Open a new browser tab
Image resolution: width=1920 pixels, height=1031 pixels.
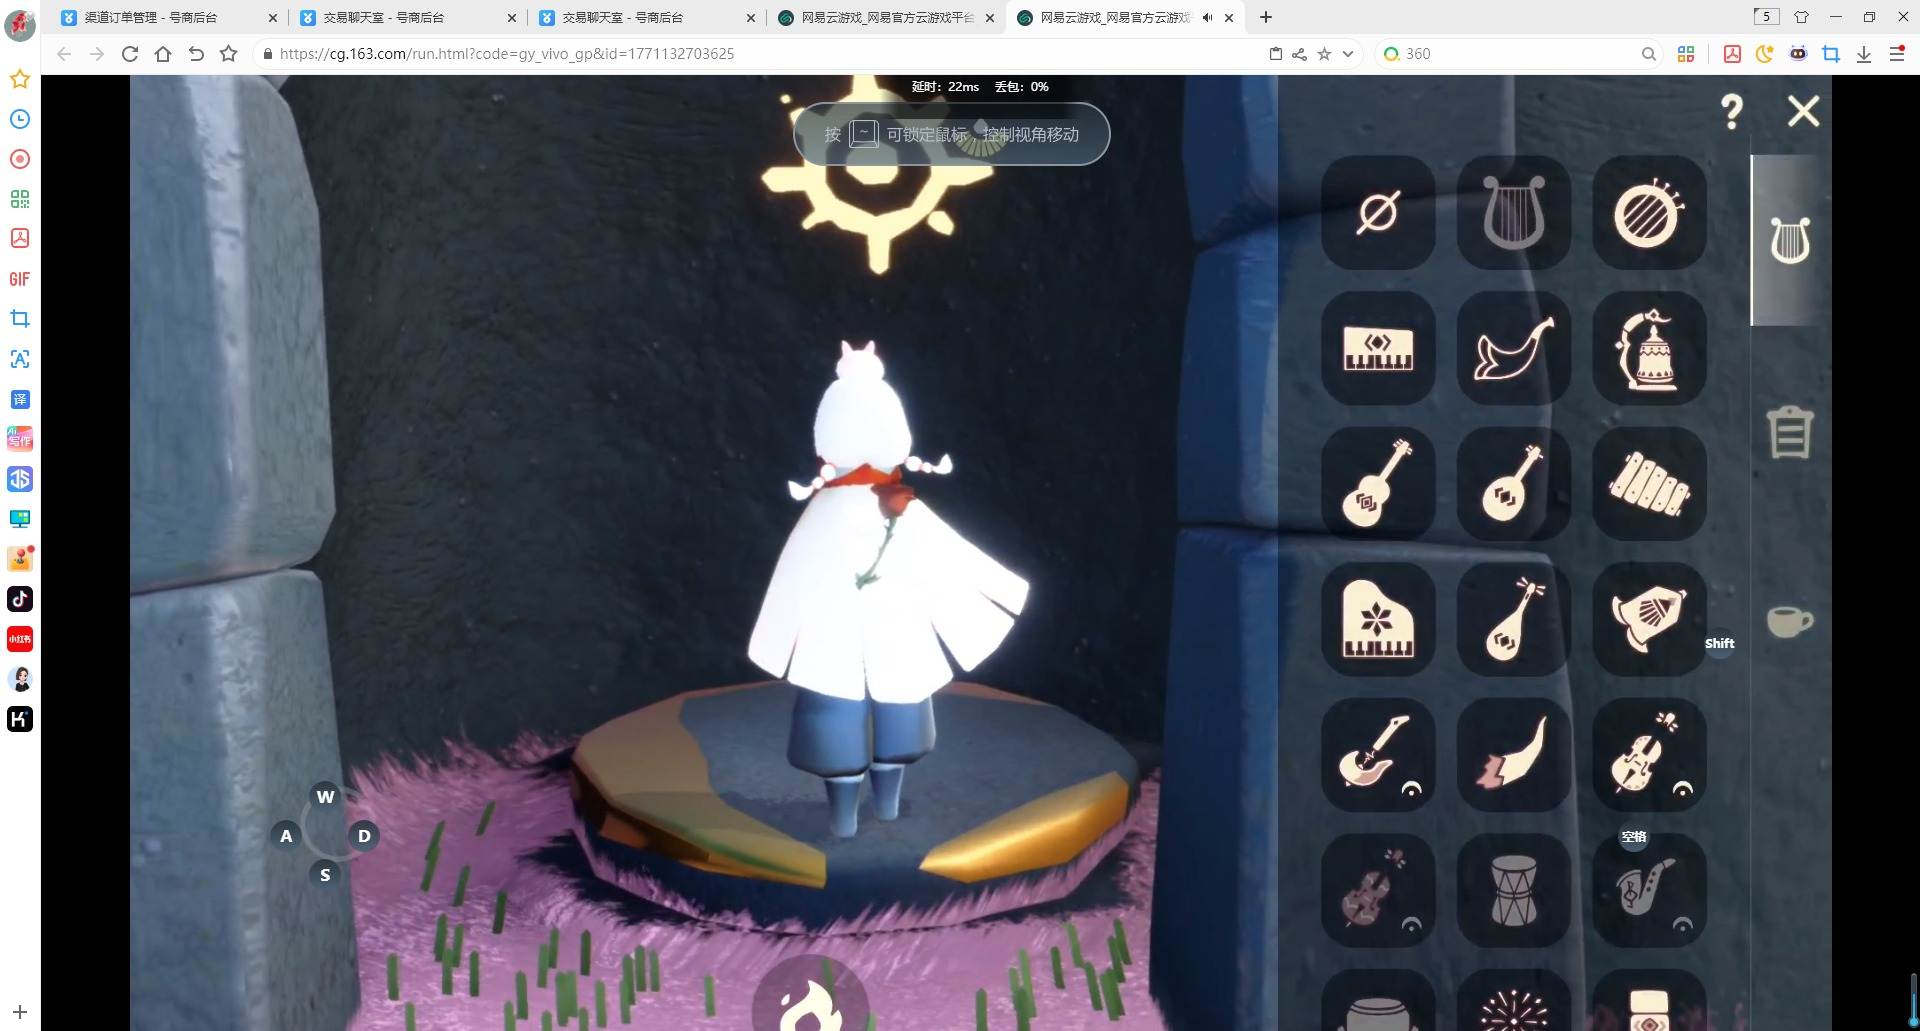(1266, 17)
